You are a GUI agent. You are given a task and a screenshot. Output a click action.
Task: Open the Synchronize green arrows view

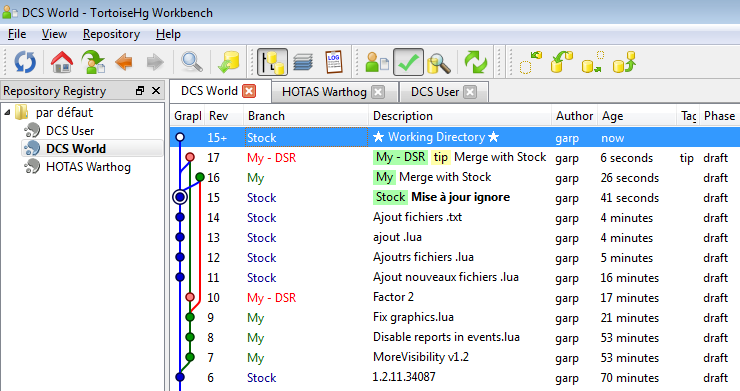coord(475,62)
